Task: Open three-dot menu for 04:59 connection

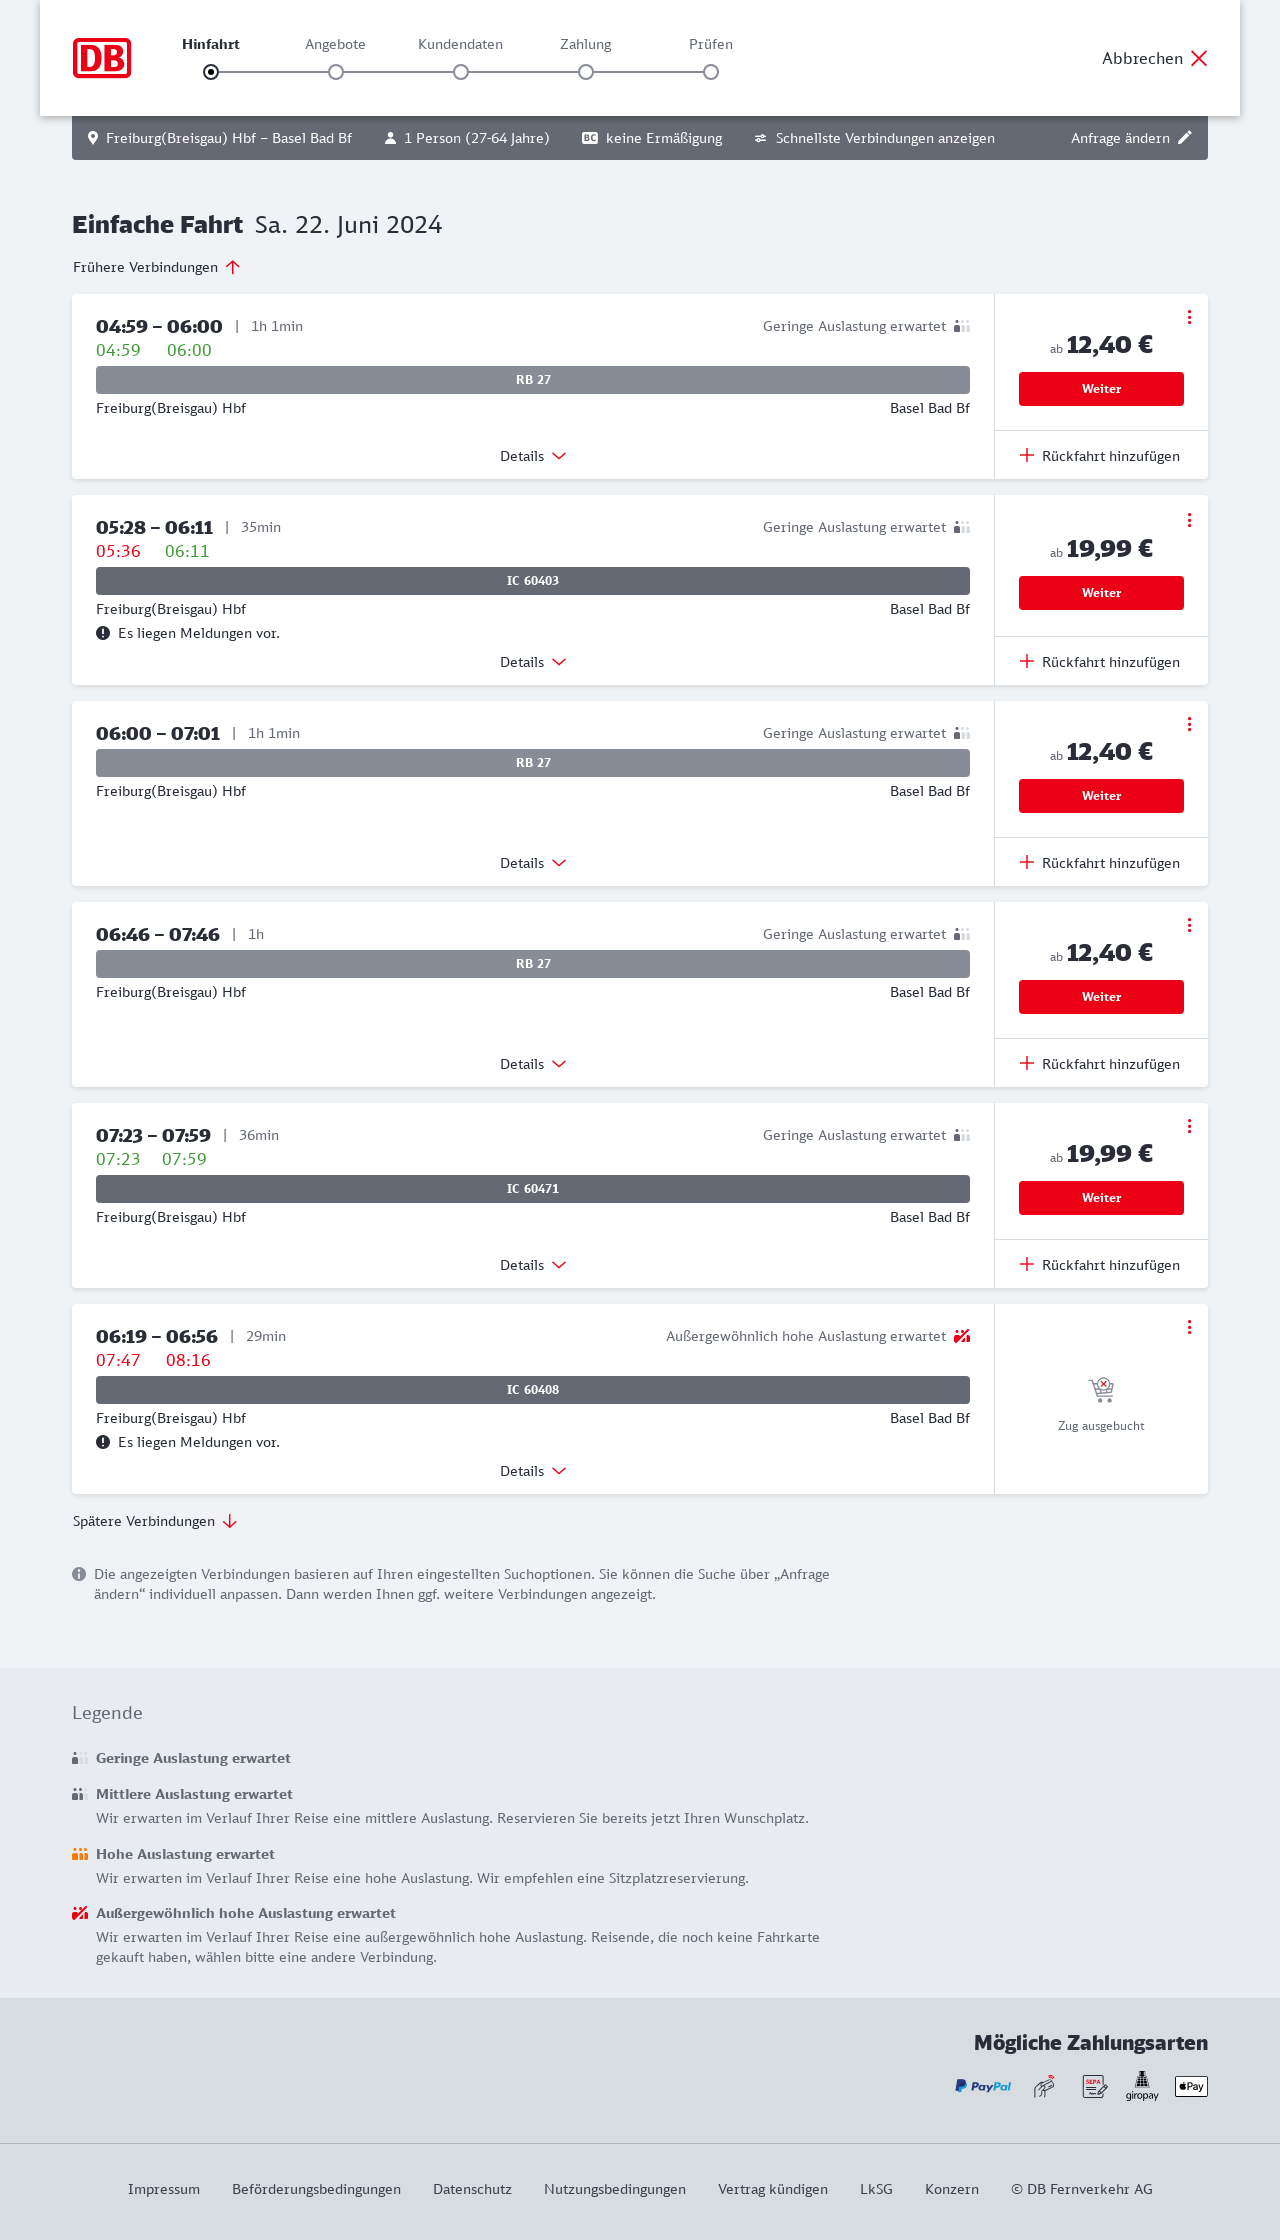Action: [1189, 317]
